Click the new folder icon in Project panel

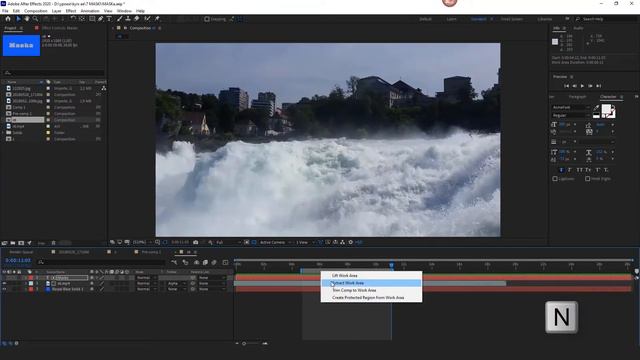pyautogui.click(x=13, y=243)
